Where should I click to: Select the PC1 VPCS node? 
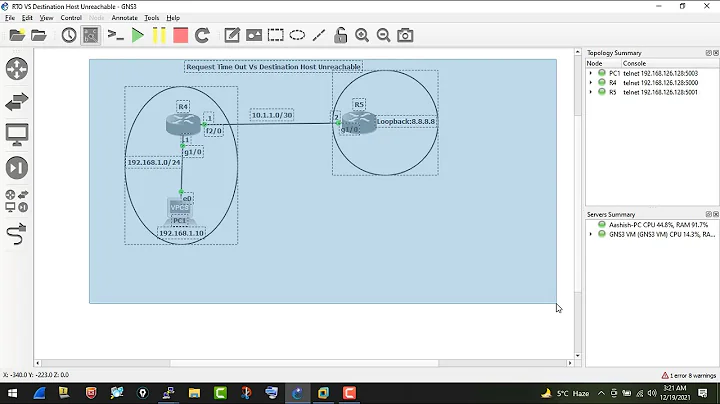click(180, 211)
